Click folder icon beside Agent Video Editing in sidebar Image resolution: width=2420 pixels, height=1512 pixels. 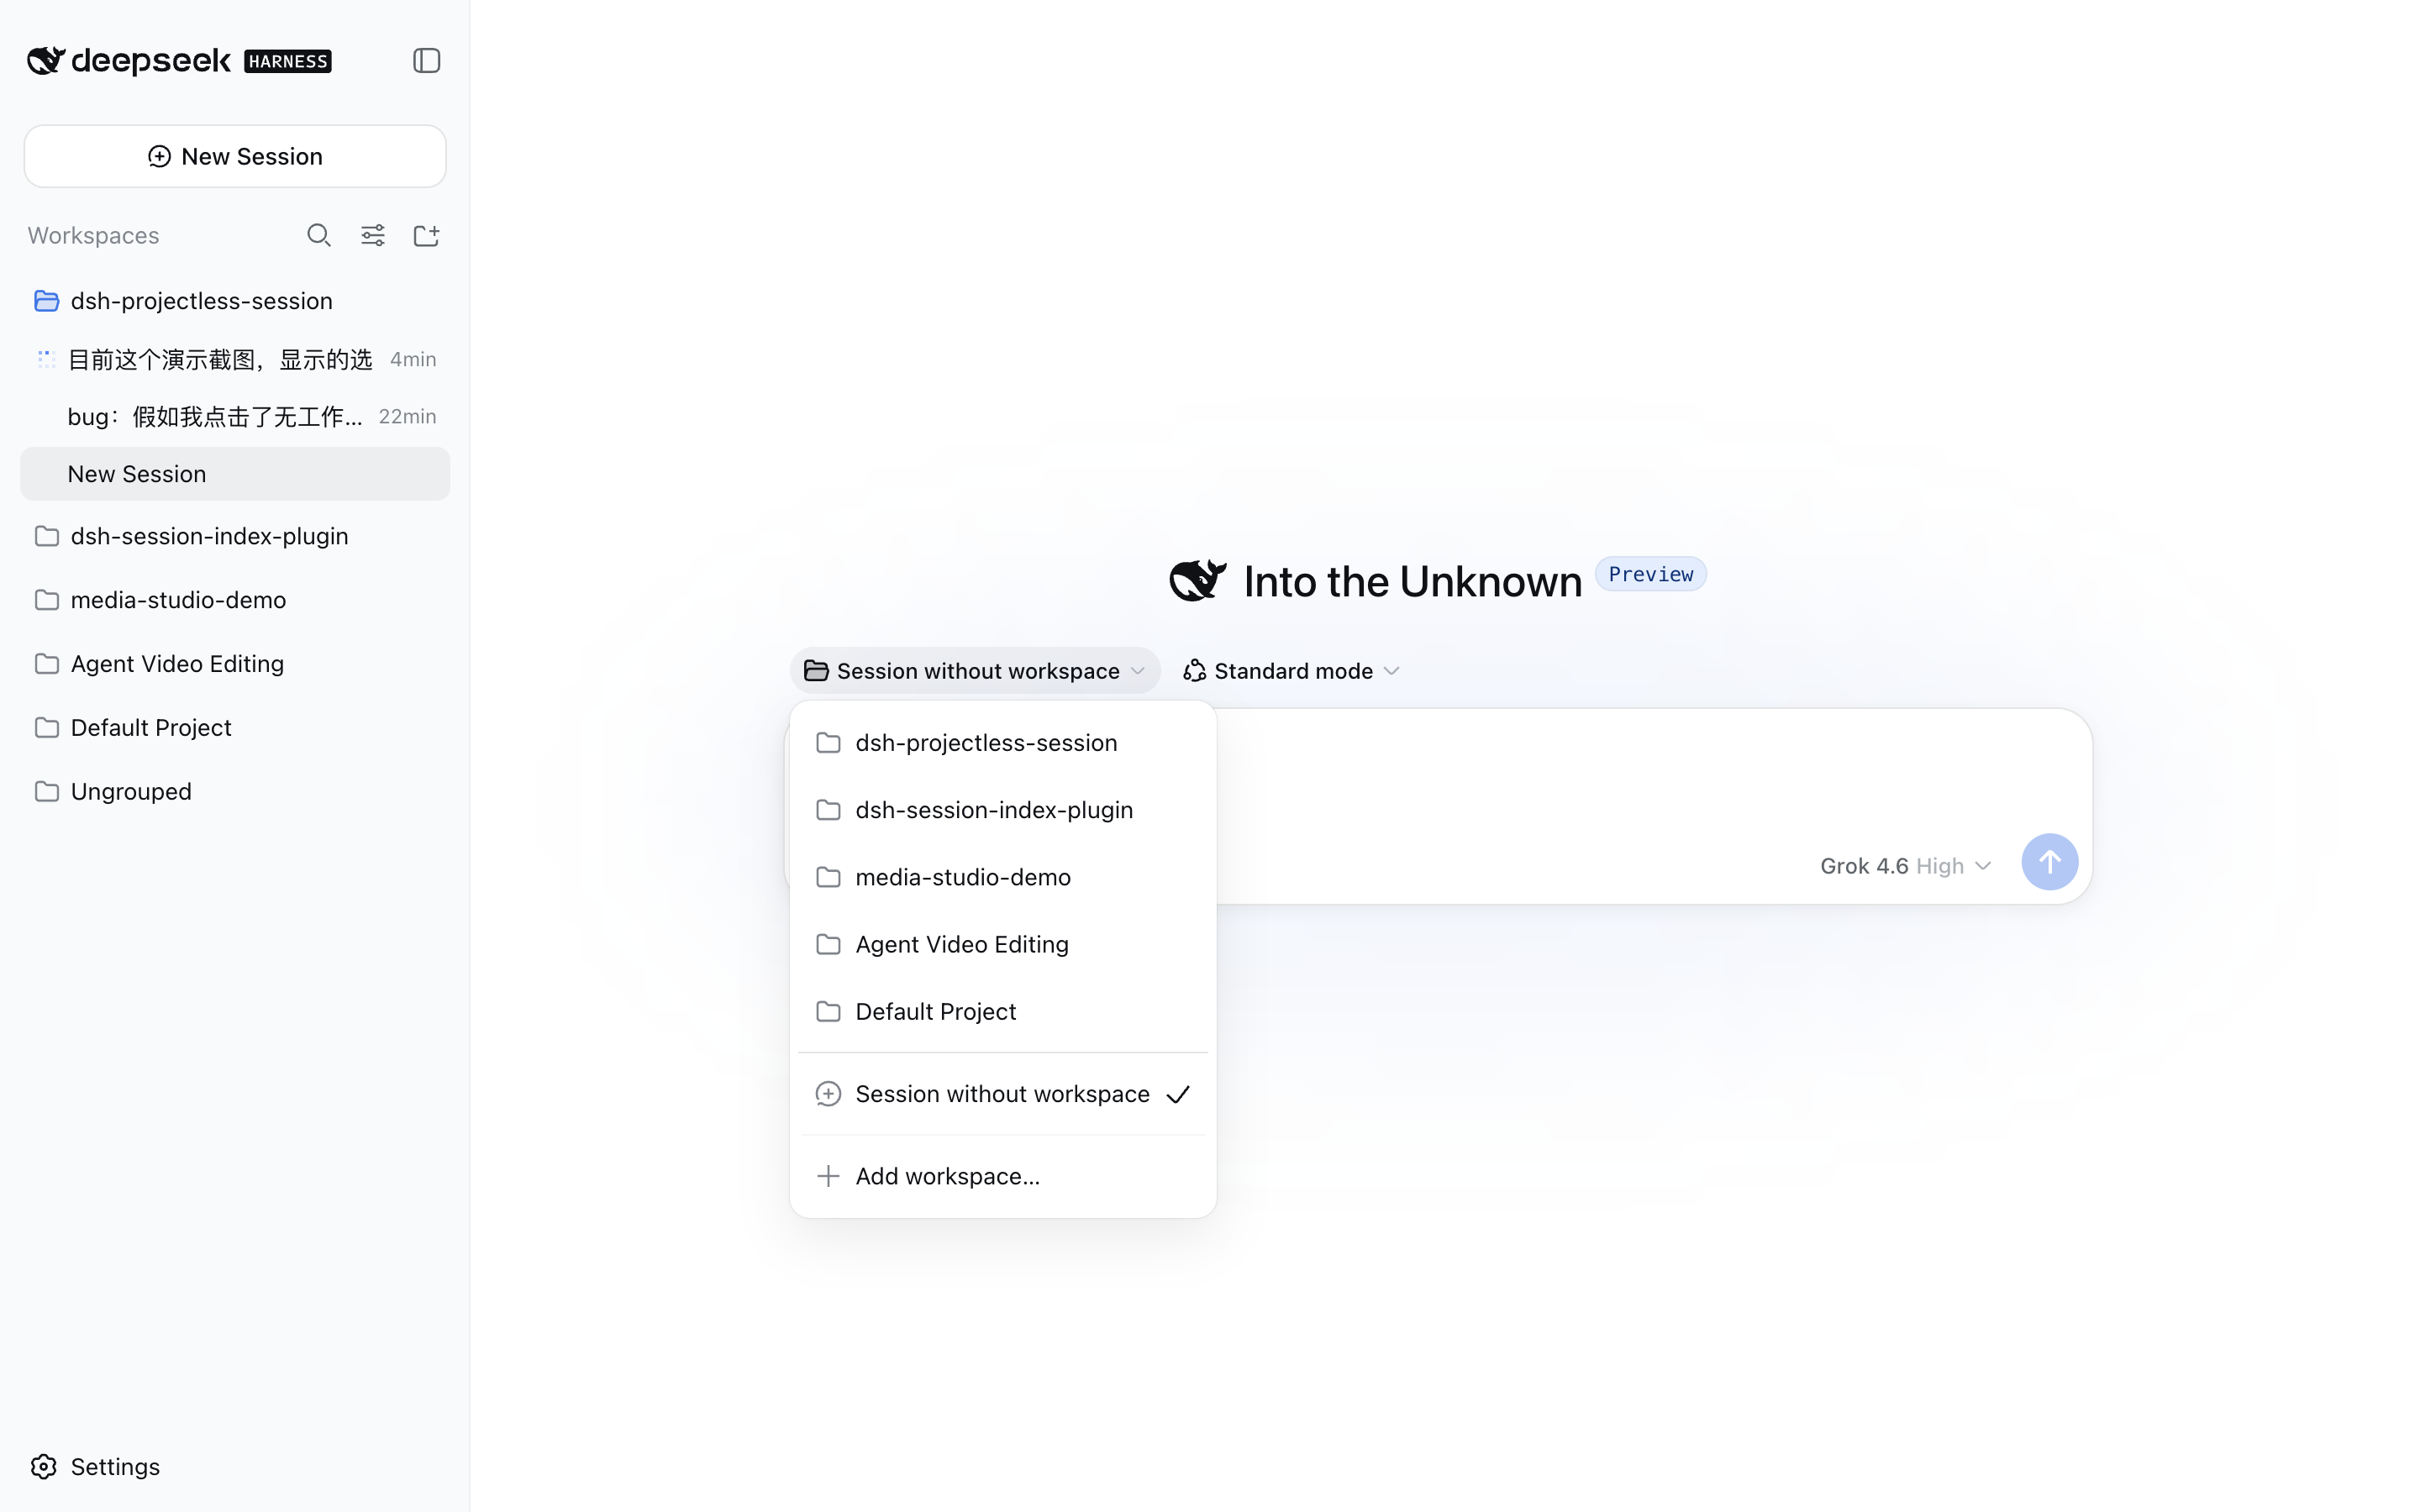point(46,664)
